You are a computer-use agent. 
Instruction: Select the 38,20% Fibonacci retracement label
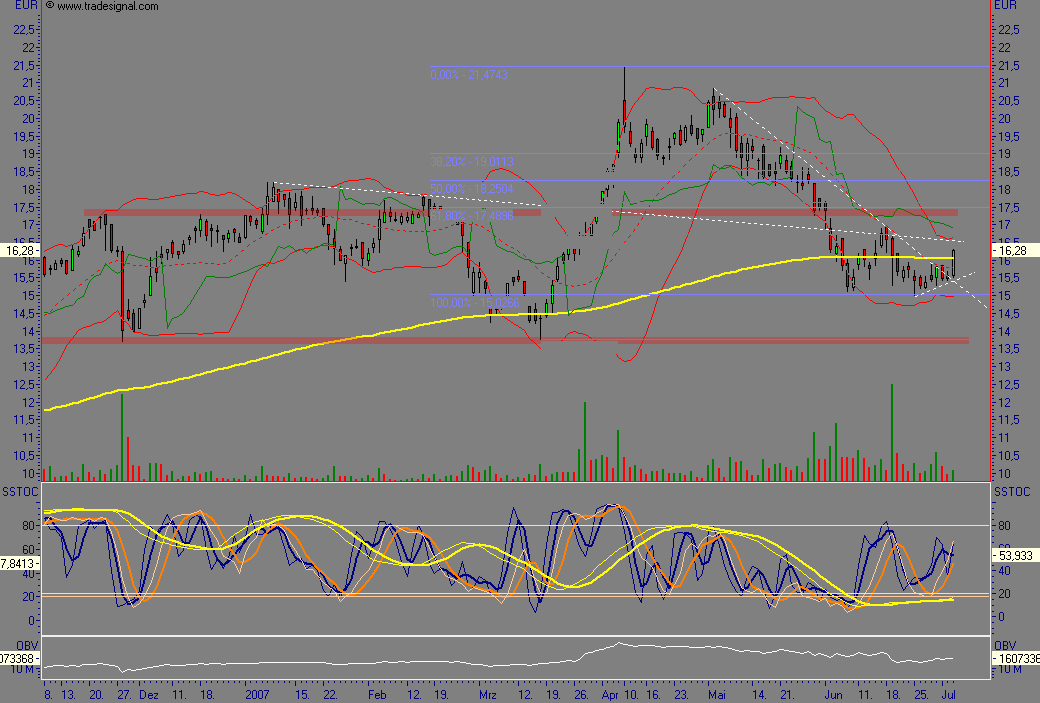[471, 161]
